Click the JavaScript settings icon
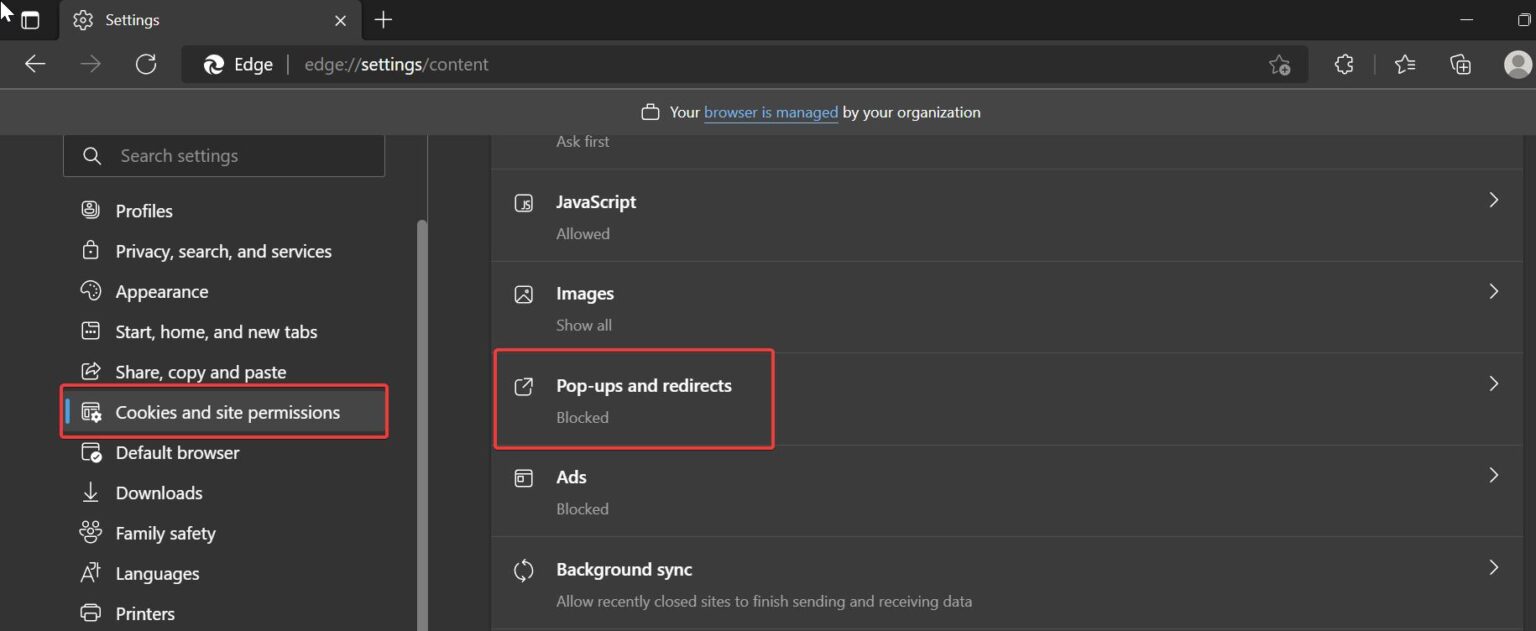Viewport: 1536px width, 631px height. [523, 202]
